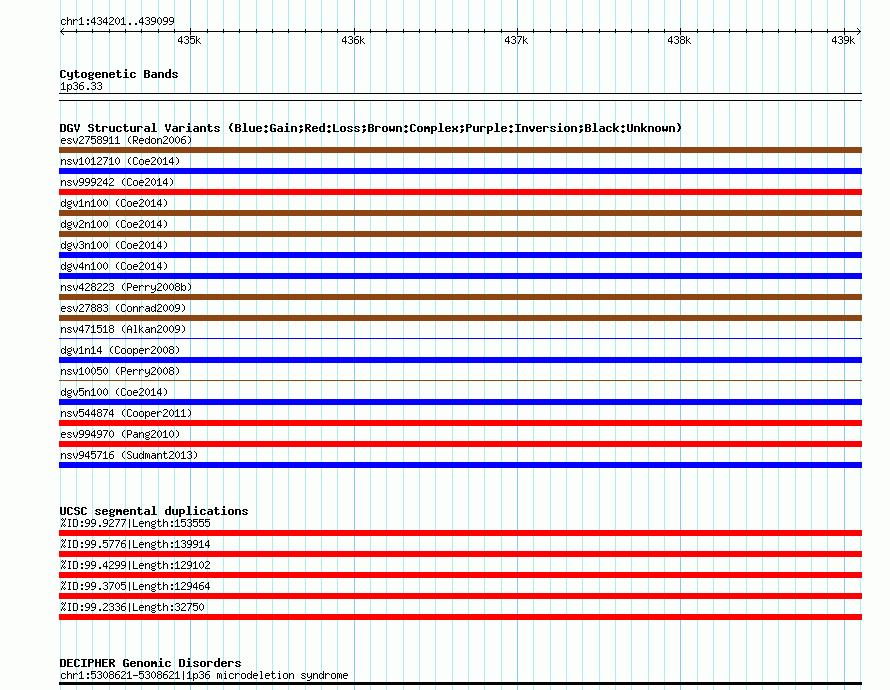Click the red bar under esv994970

[460, 444]
